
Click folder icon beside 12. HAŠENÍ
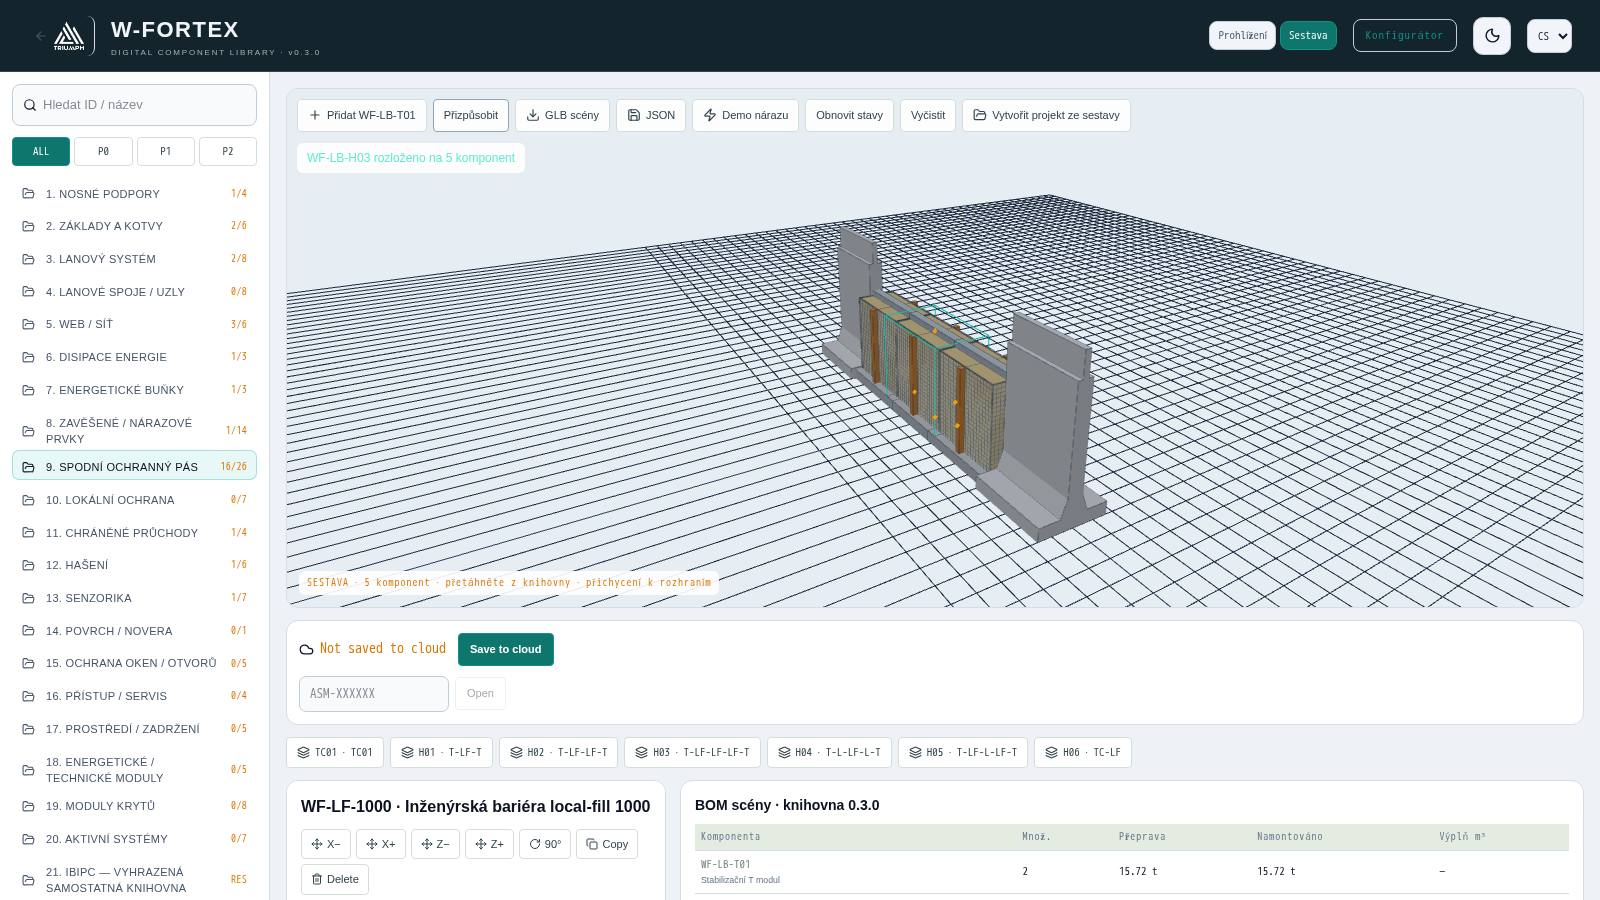(x=28, y=565)
